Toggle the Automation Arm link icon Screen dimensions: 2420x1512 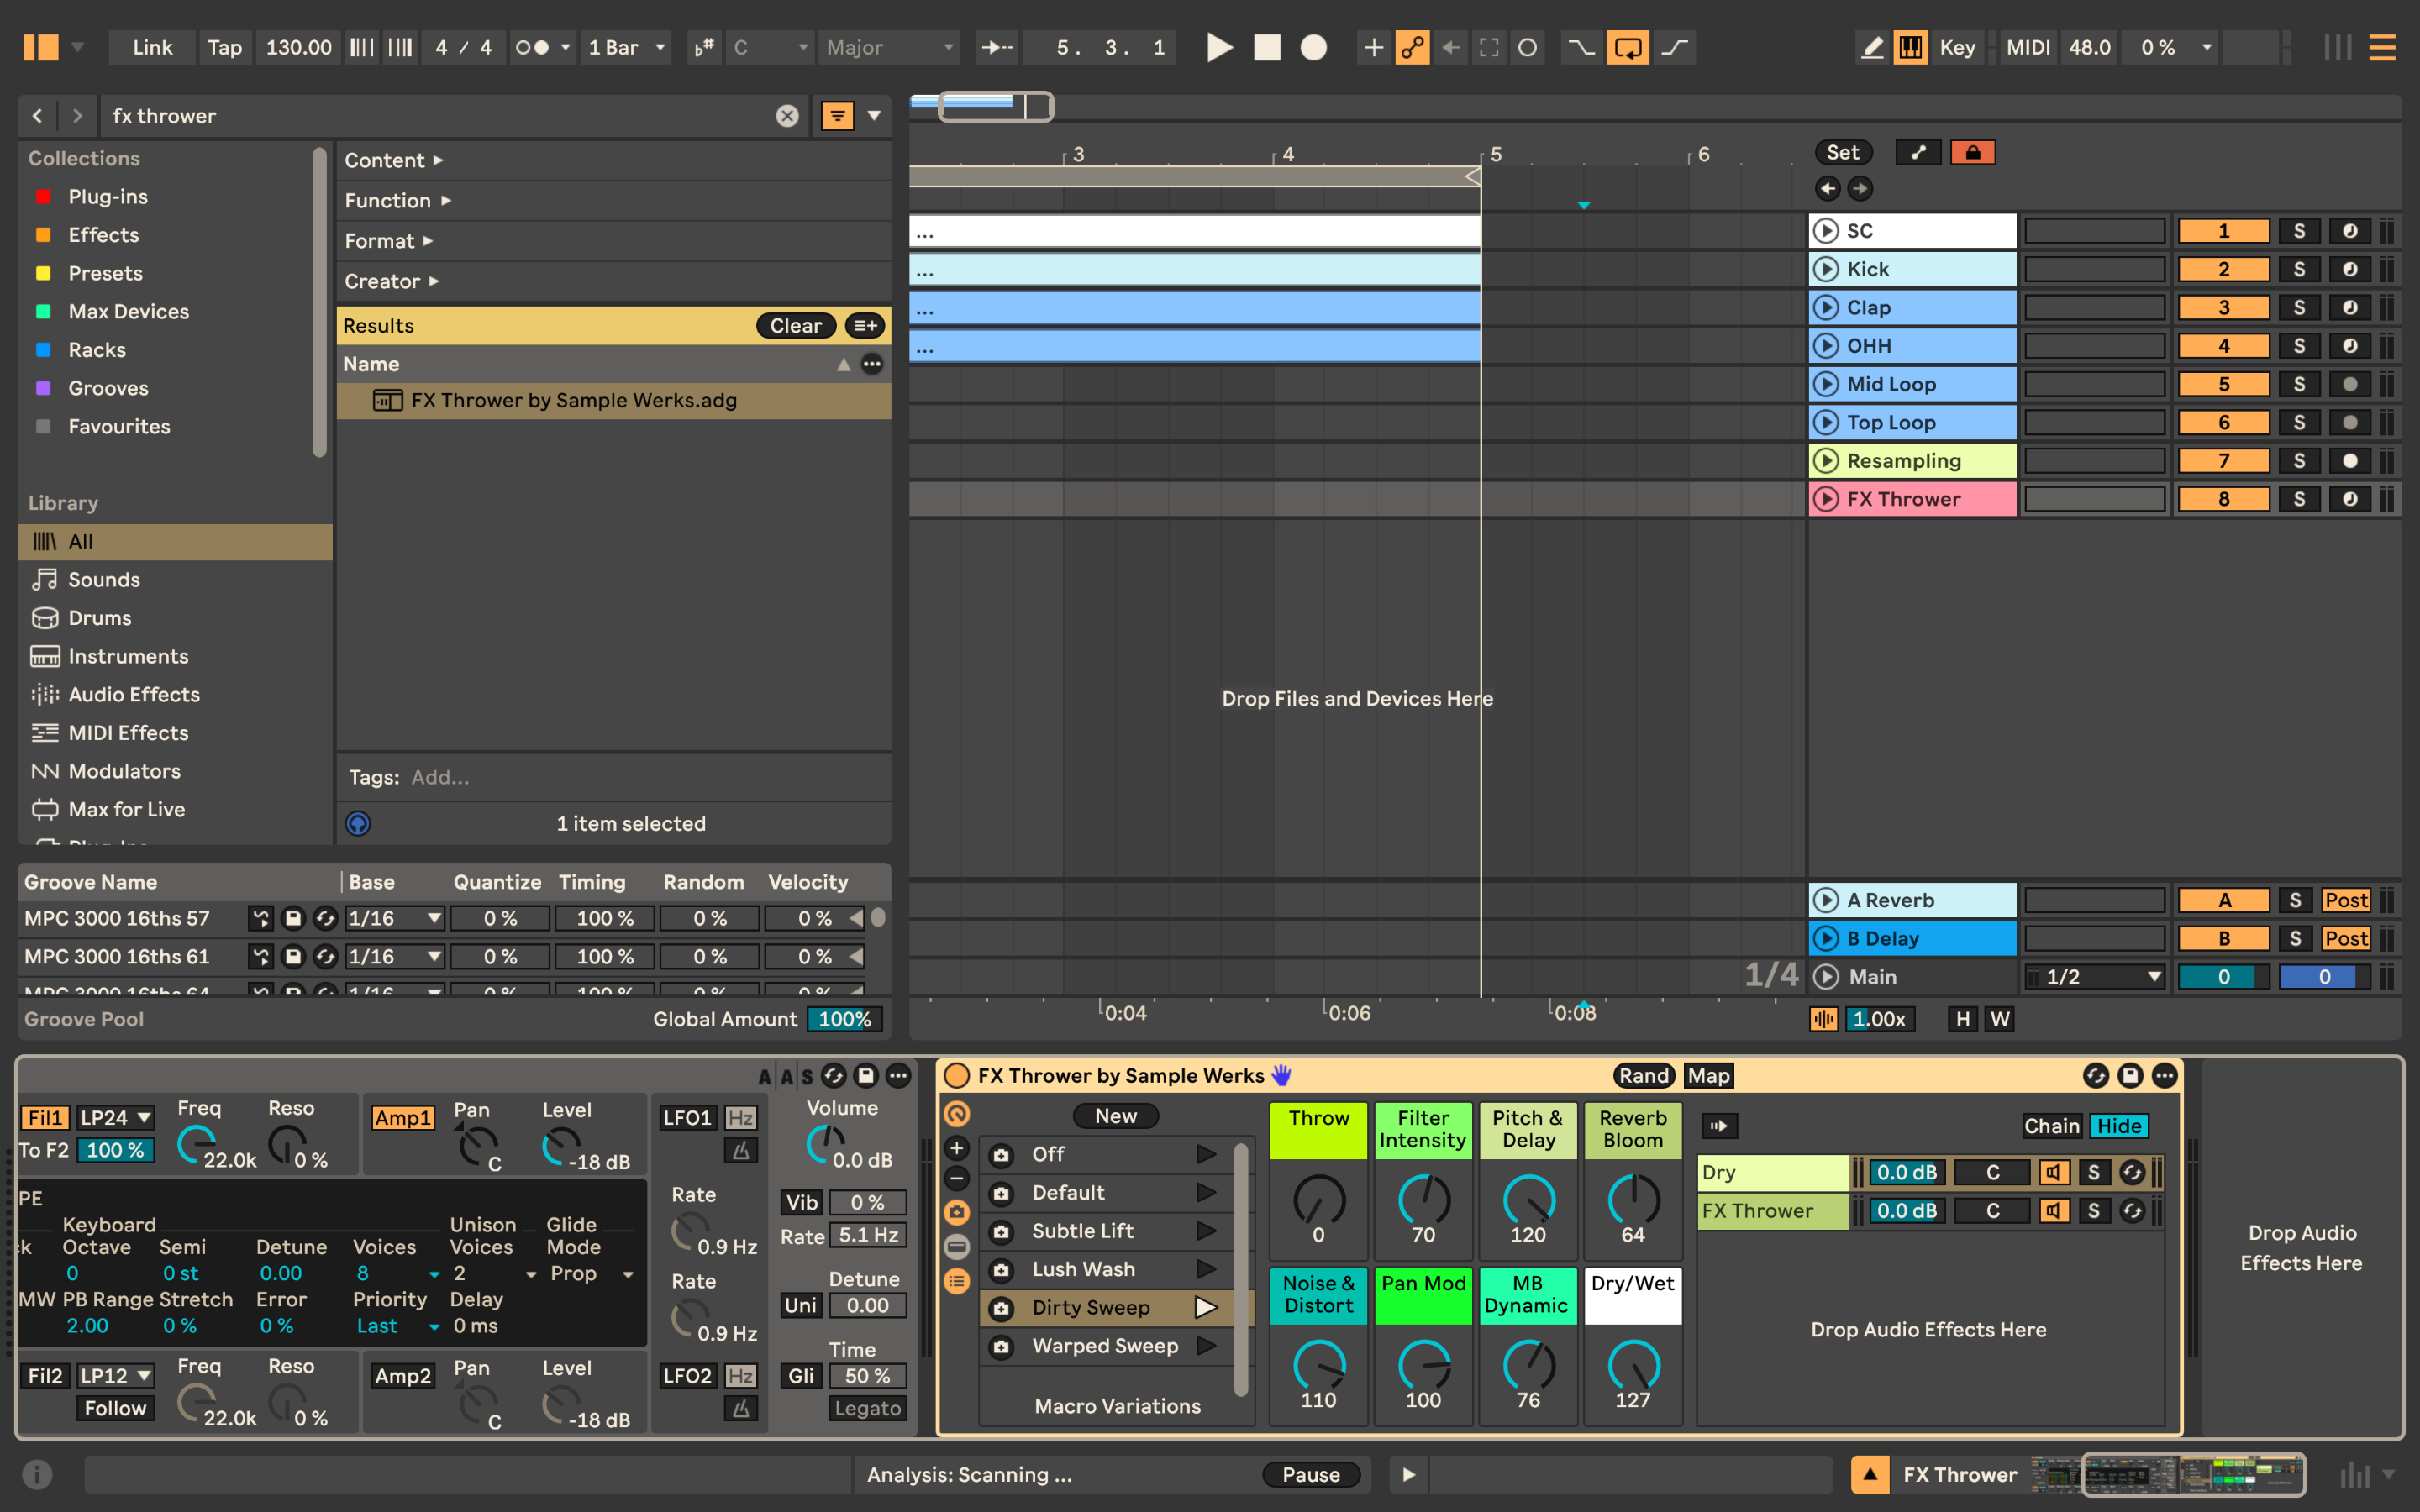click(1412, 47)
